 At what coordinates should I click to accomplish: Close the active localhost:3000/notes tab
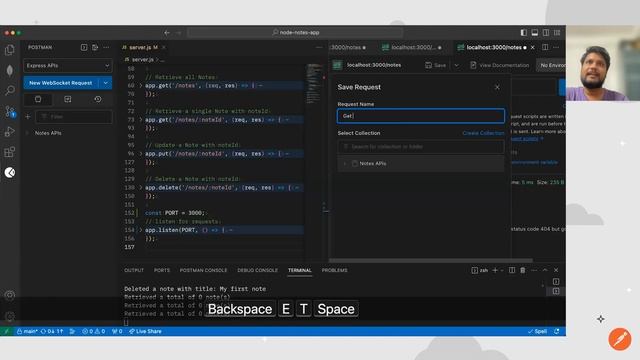click(x=532, y=47)
